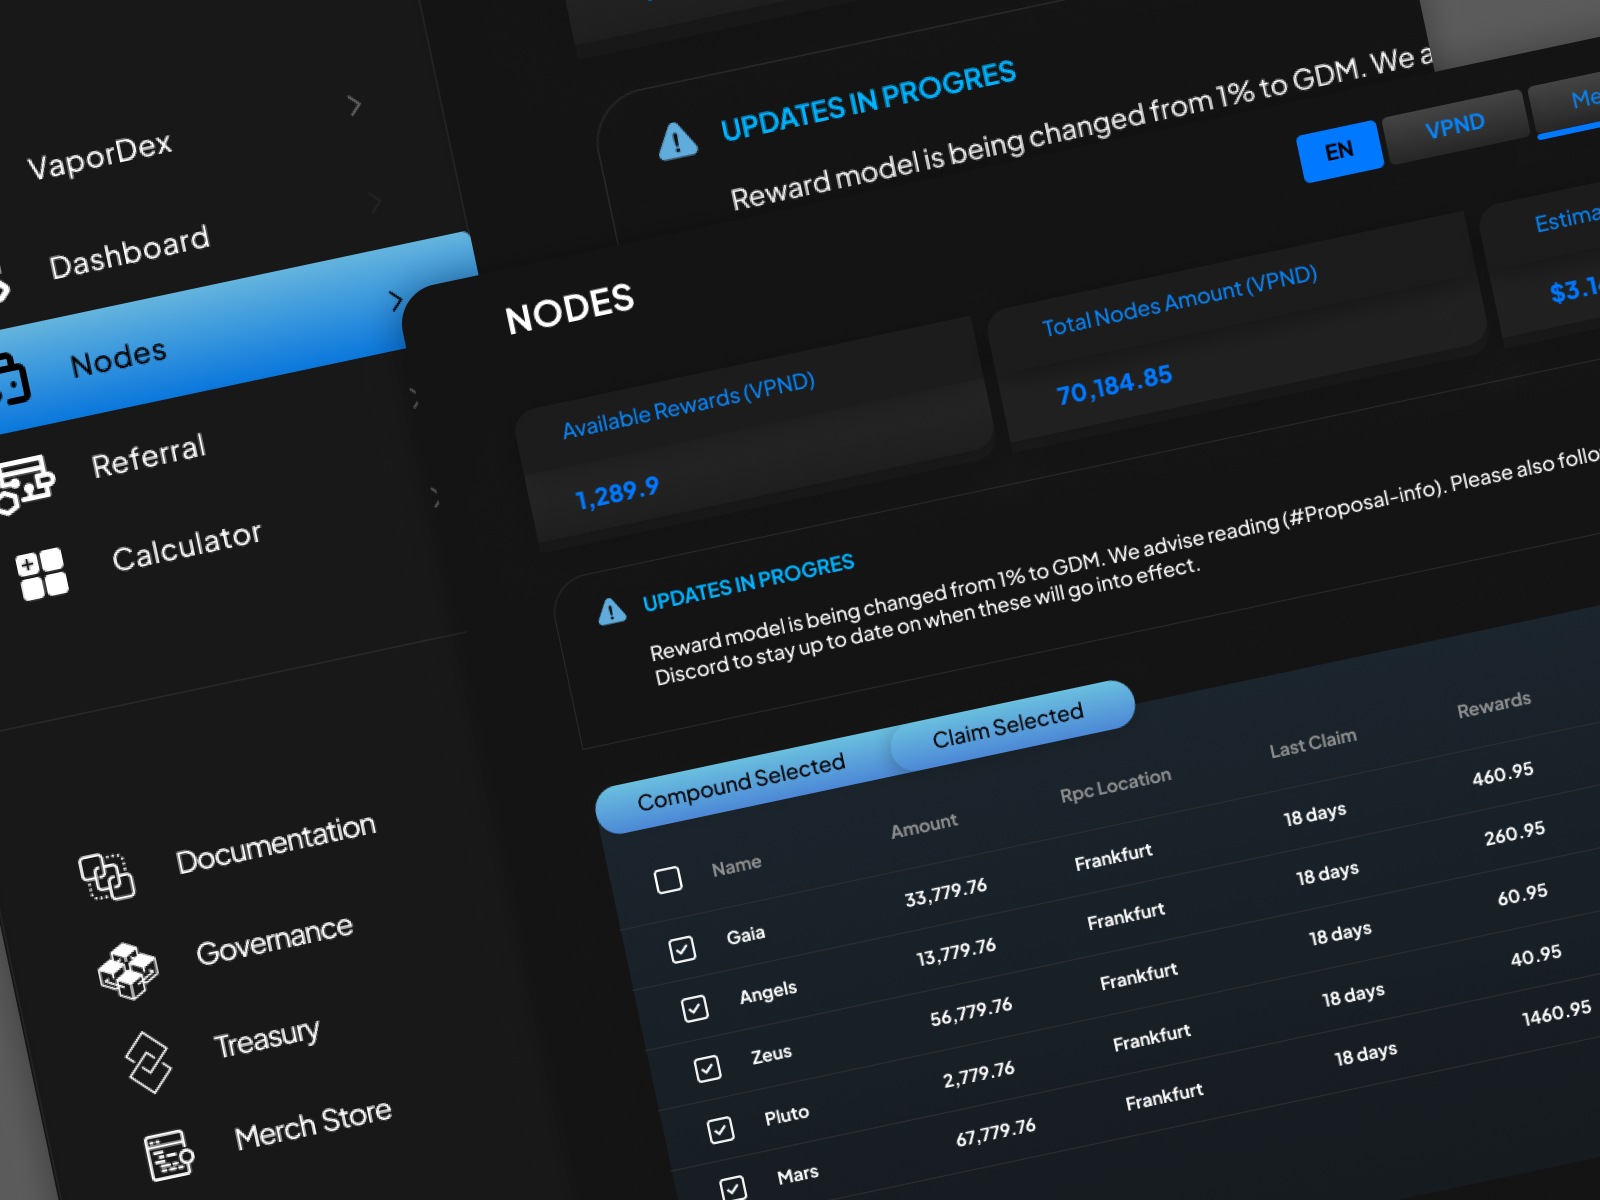This screenshot has height=1200, width=1600.
Task: Click the Claim Selected button
Action: (1007, 728)
